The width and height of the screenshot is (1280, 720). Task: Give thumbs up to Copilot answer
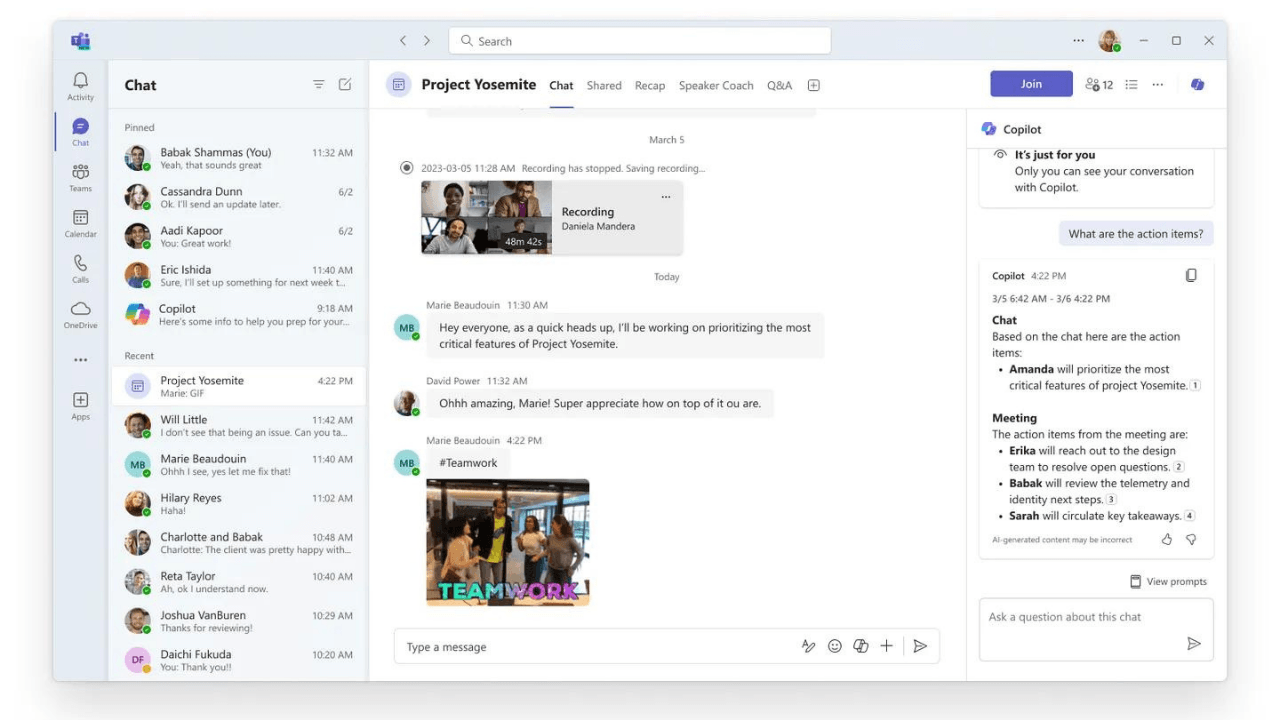coord(1167,539)
